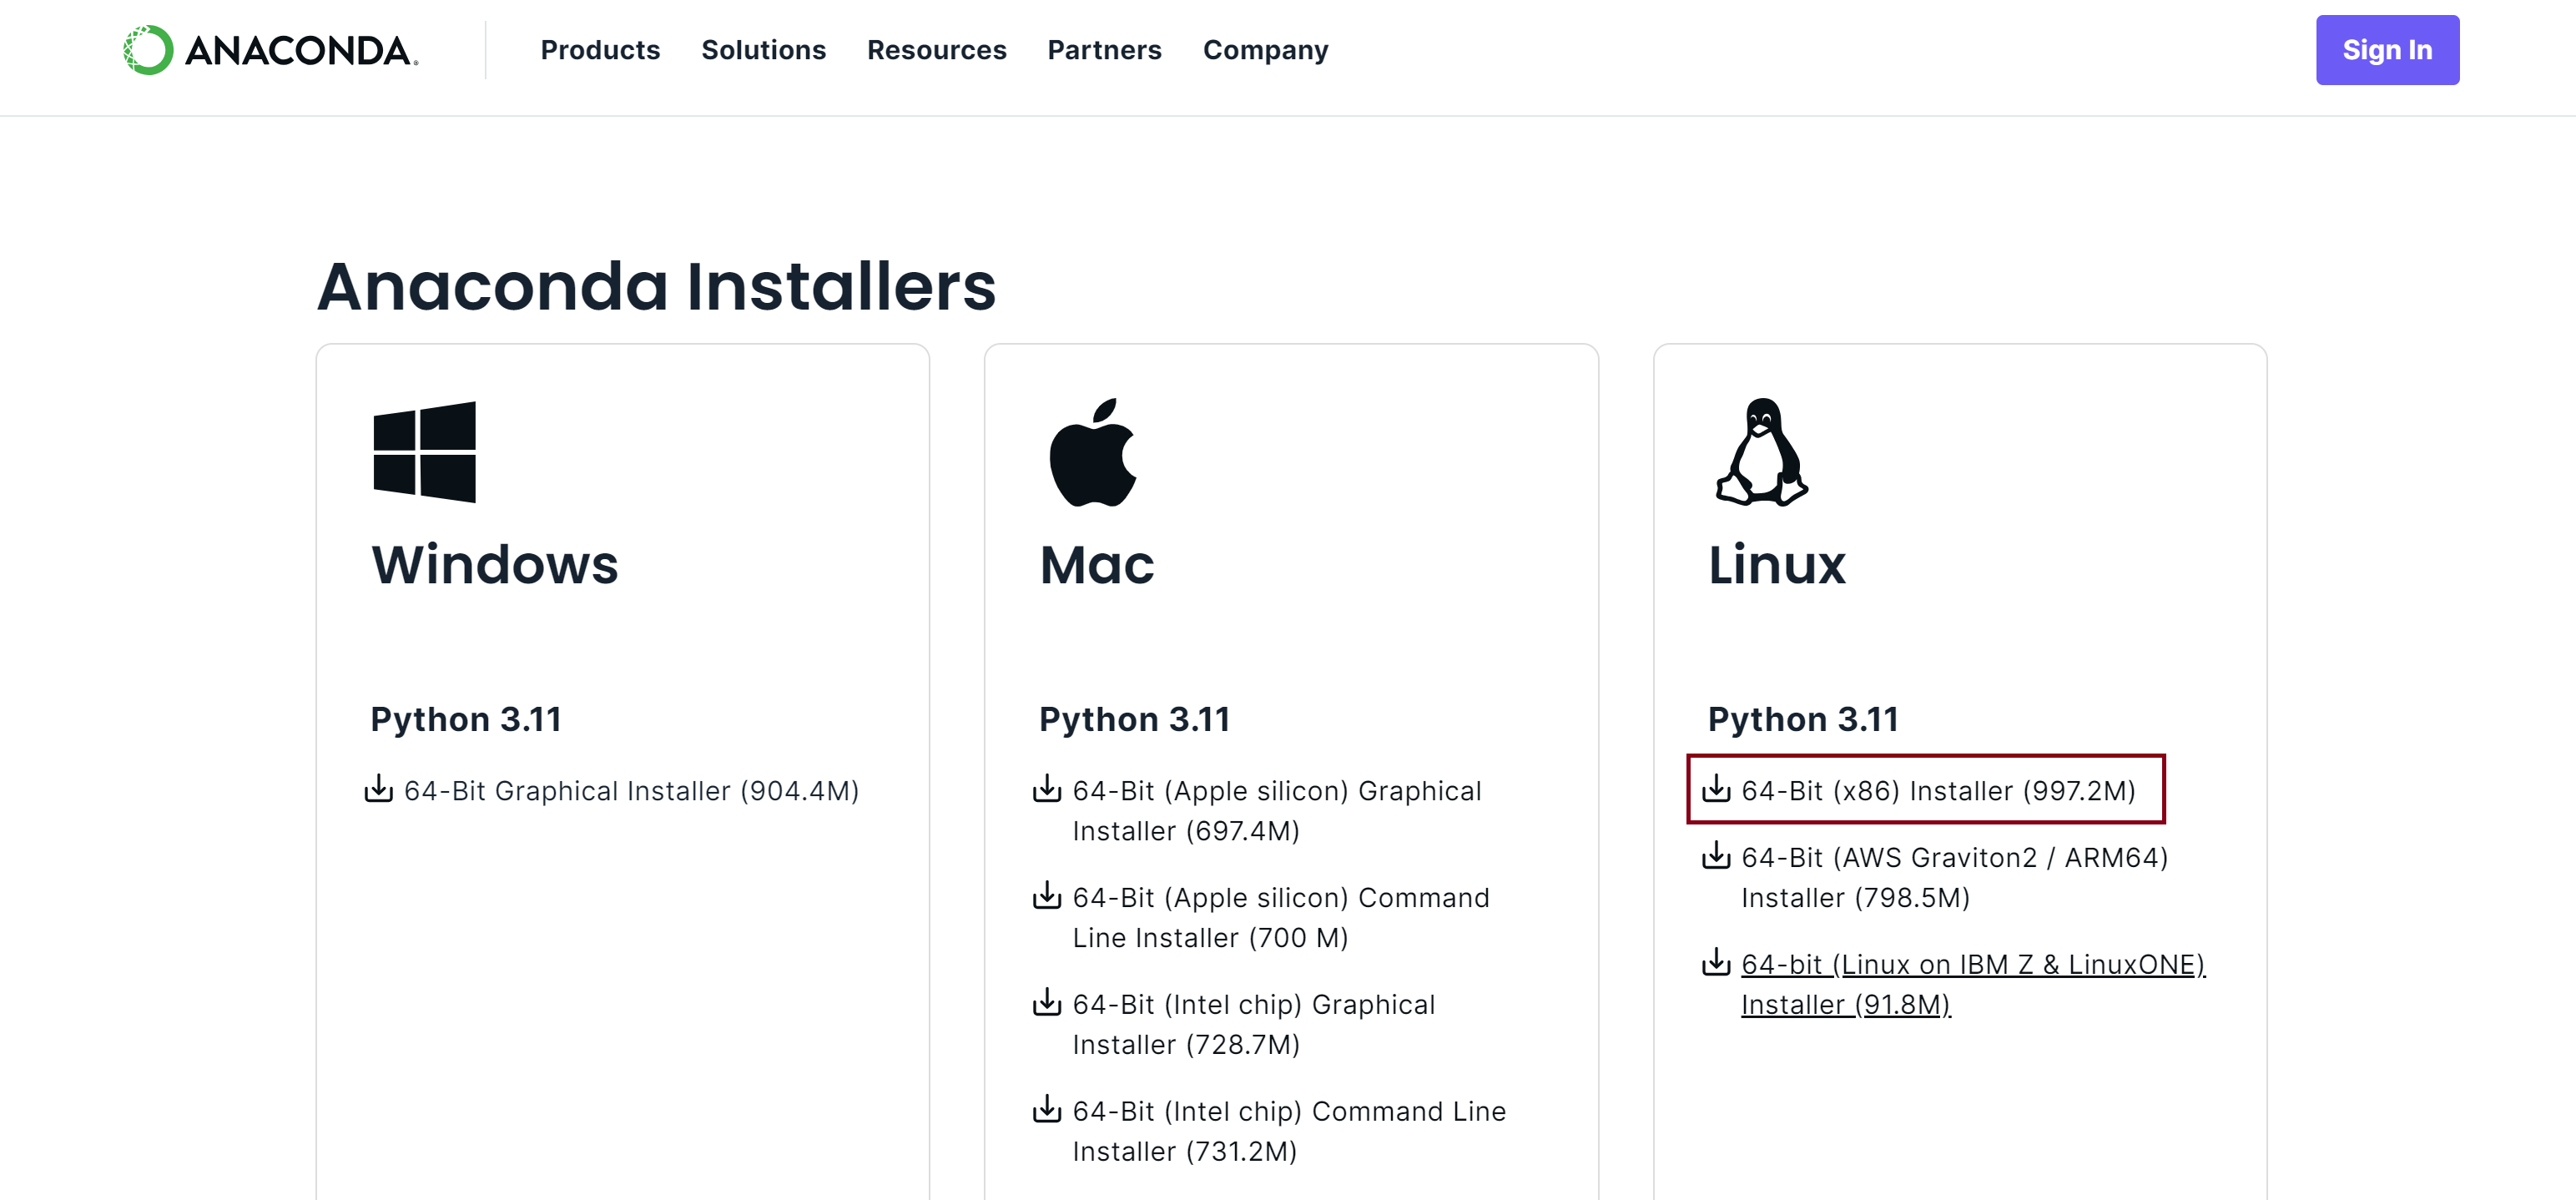Click the Windows logo icon
The width and height of the screenshot is (2576, 1200).
point(424,452)
